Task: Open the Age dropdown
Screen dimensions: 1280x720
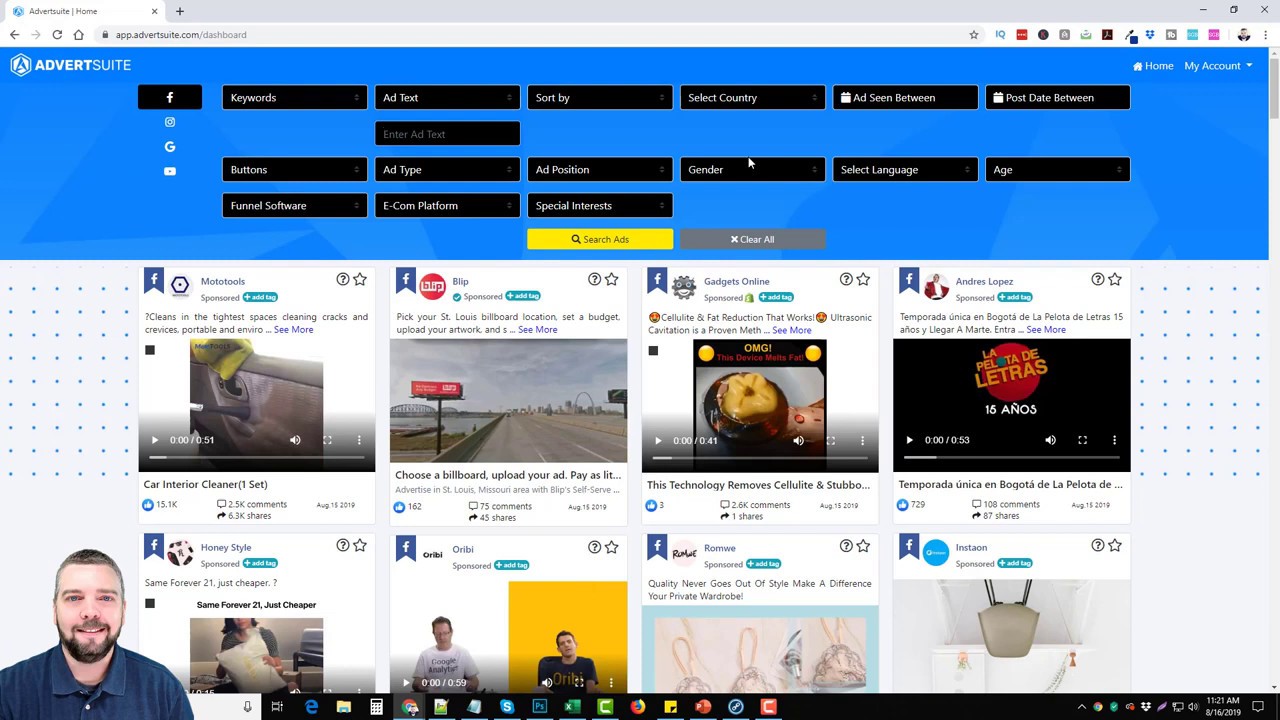Action: 1057,169
